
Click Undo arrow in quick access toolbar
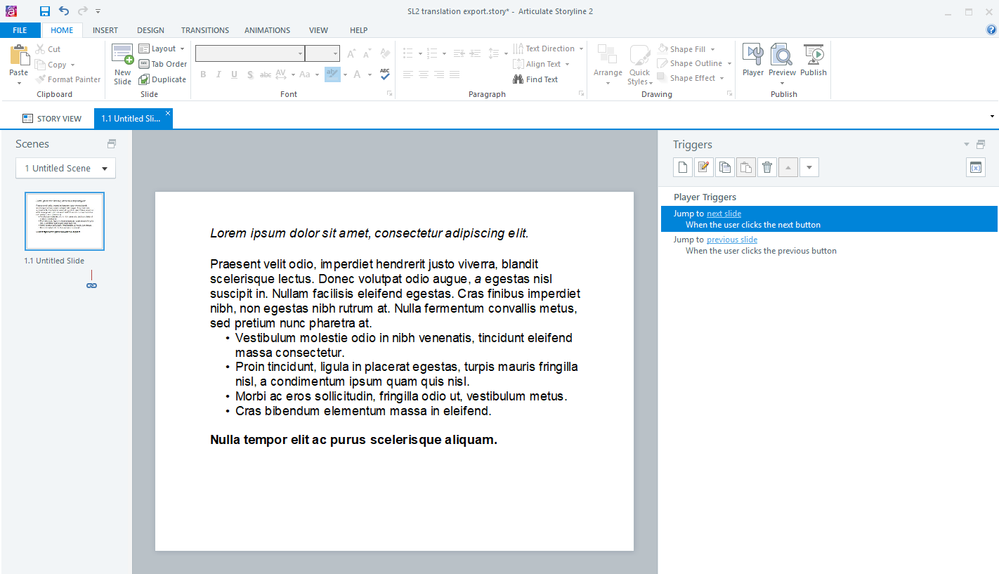click(64, 11)
